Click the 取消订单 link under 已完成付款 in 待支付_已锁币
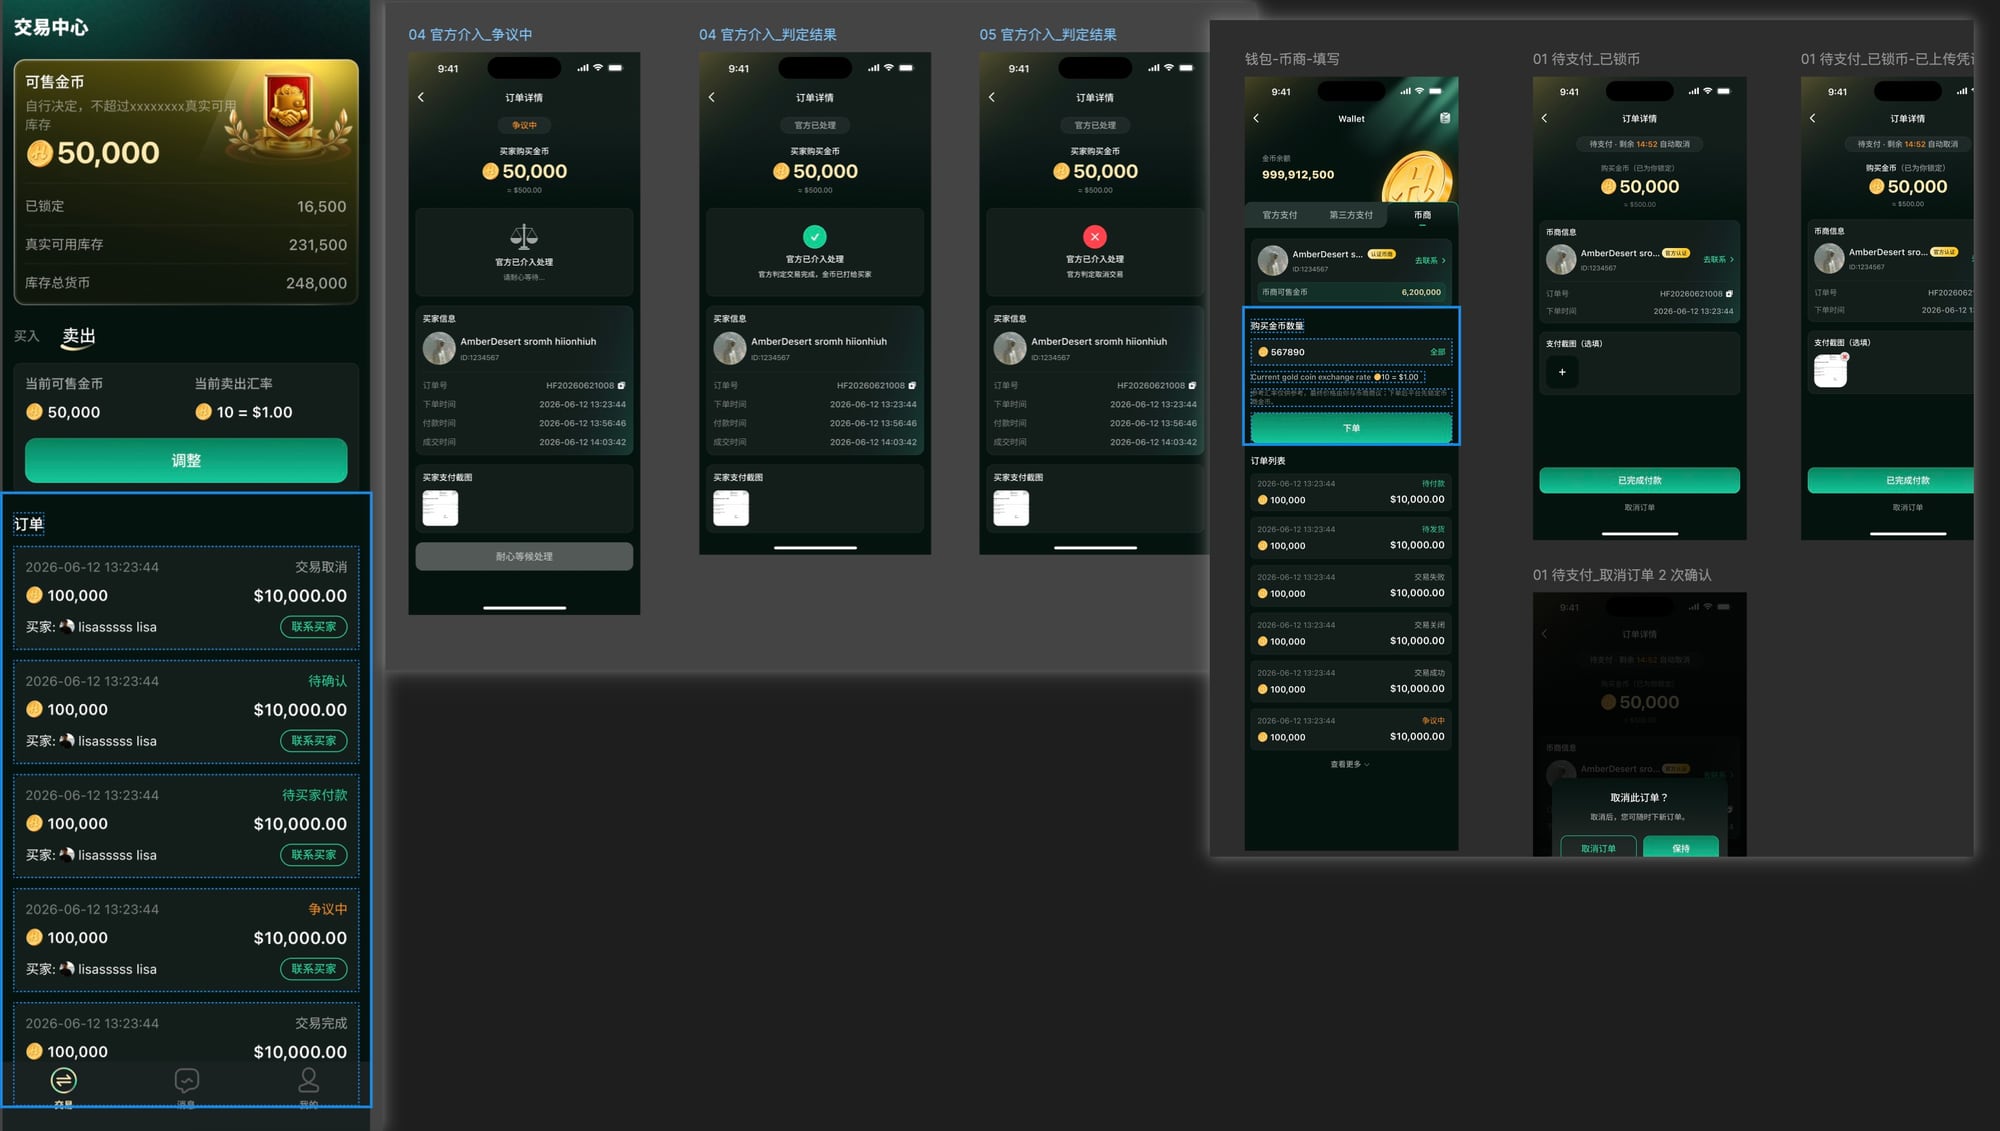 pyautogui.click(x=1639, y=508)
